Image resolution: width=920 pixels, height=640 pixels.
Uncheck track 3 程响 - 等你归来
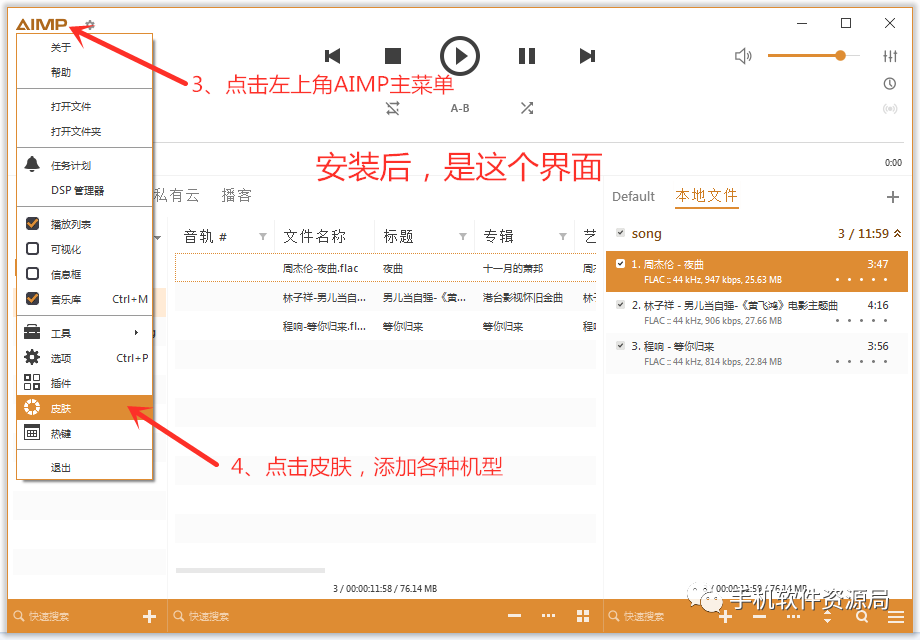(620, 346)
